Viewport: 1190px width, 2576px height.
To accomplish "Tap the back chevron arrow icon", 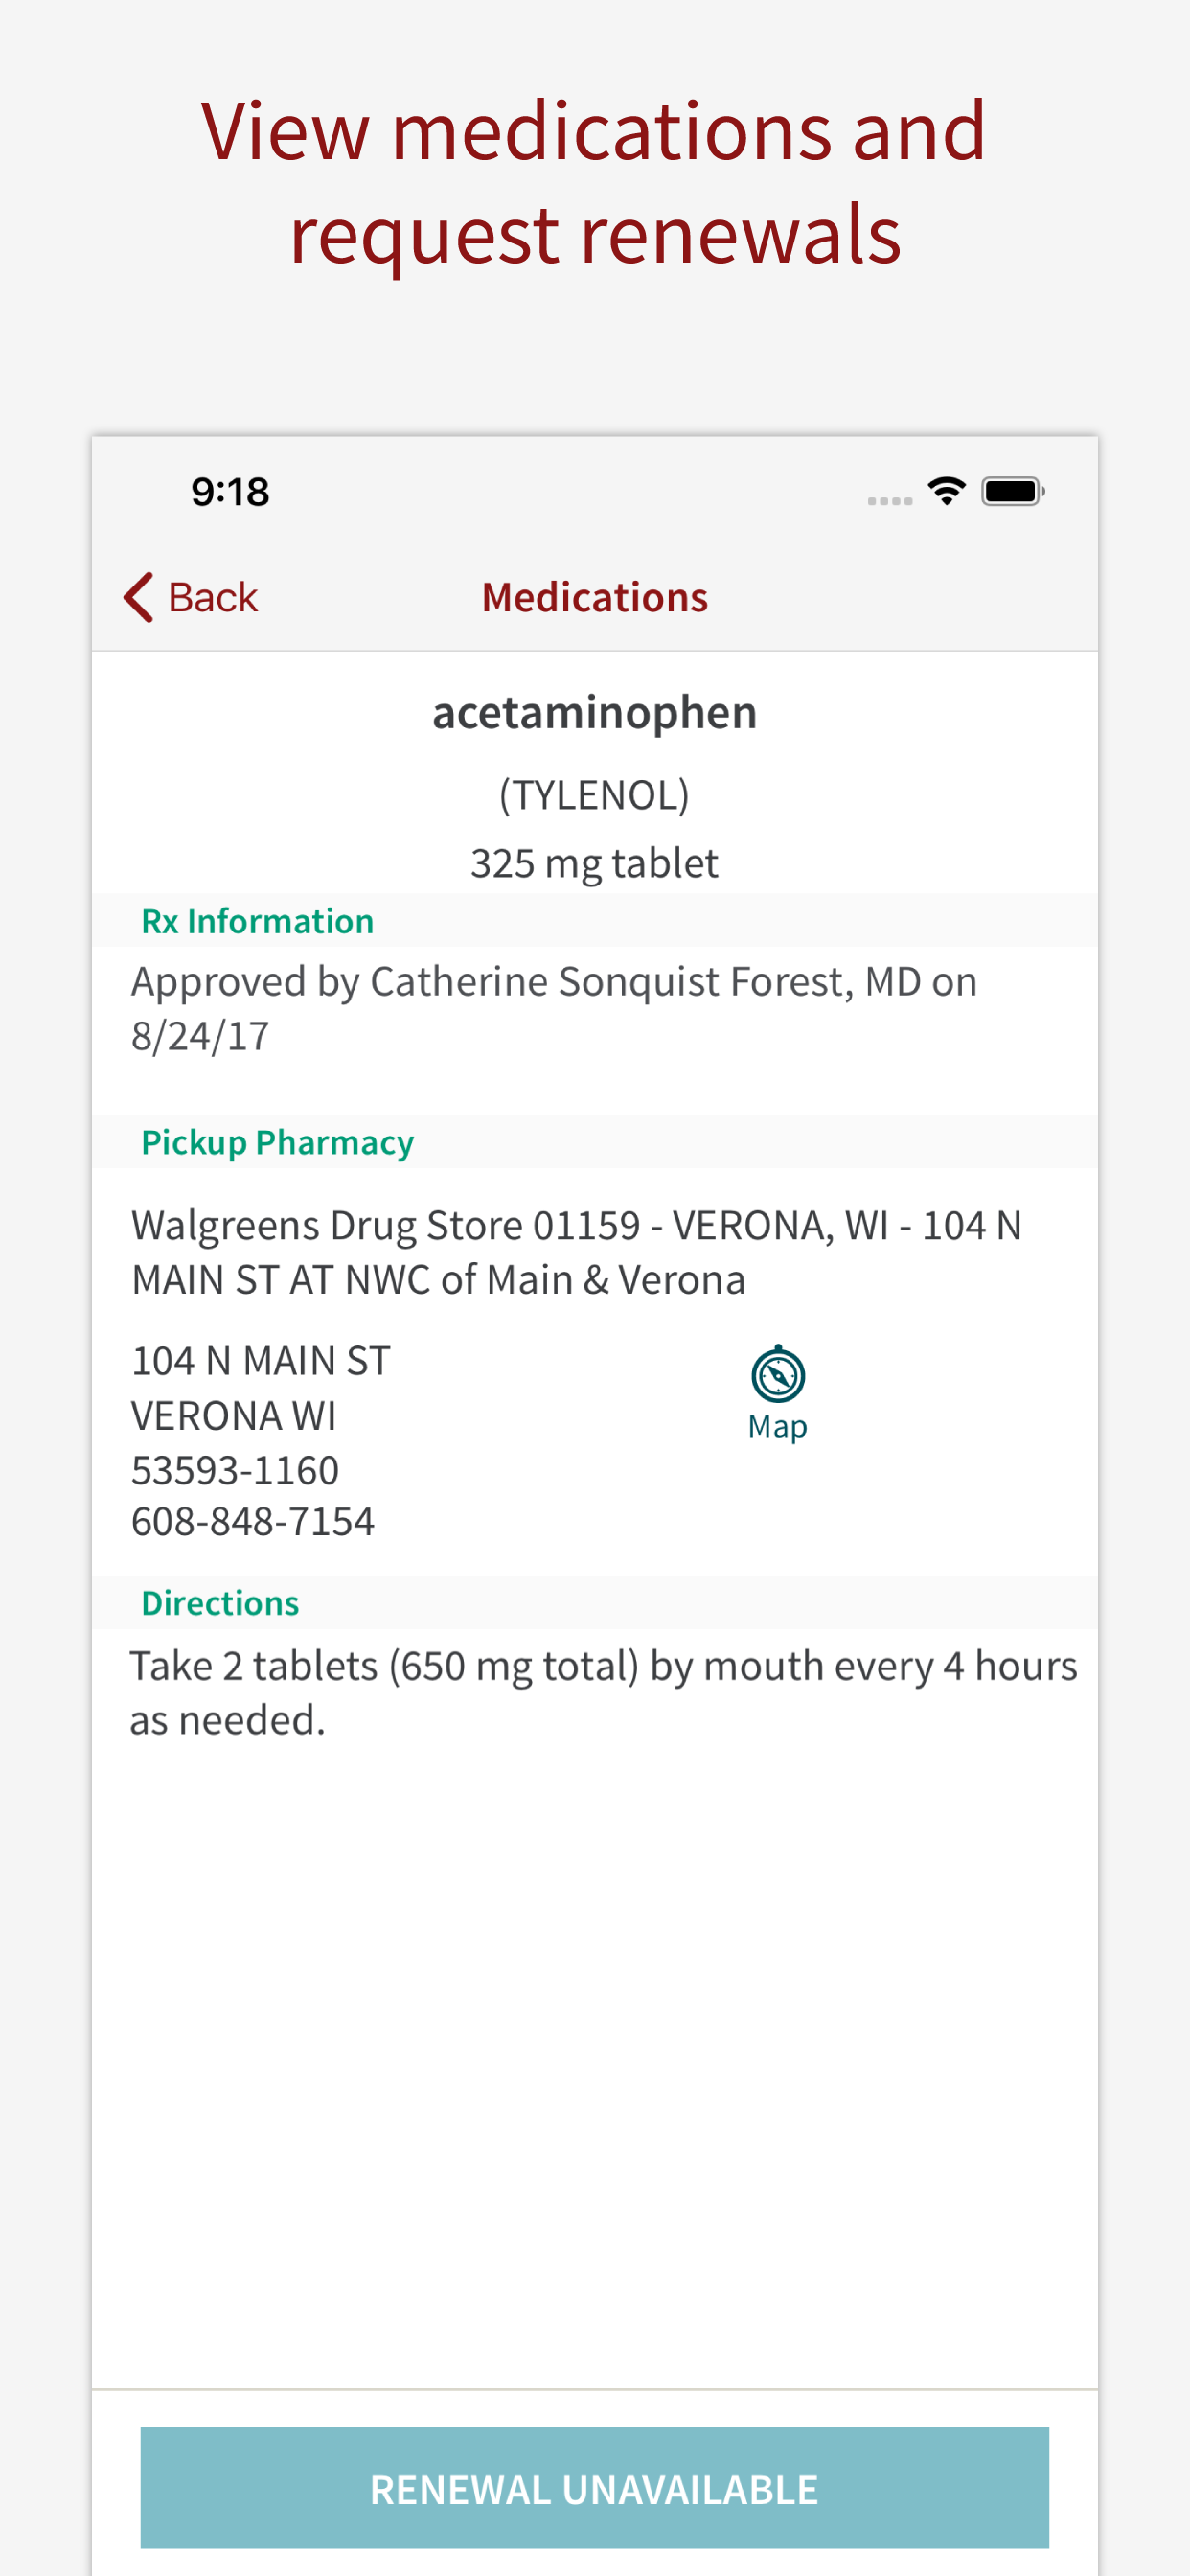I will pos(139,597).
